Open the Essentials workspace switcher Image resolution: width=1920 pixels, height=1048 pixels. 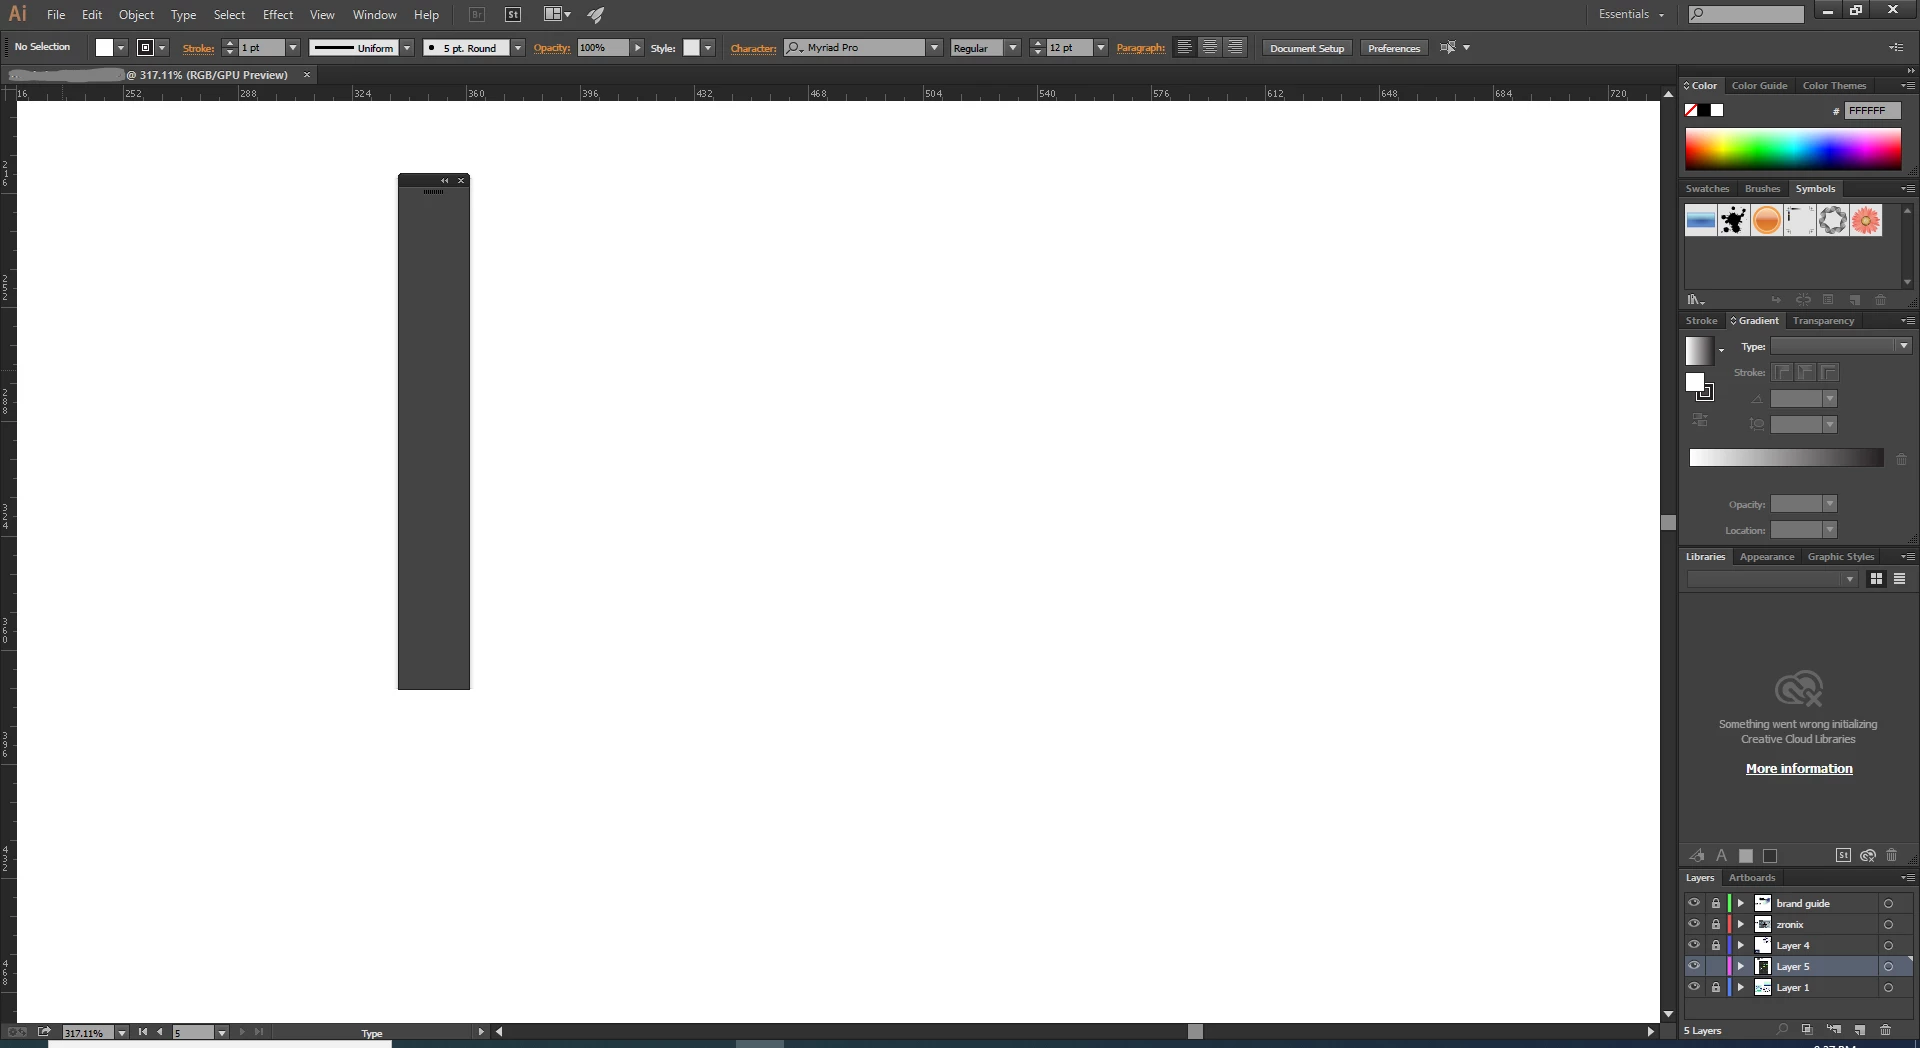tap(1631, 14)
